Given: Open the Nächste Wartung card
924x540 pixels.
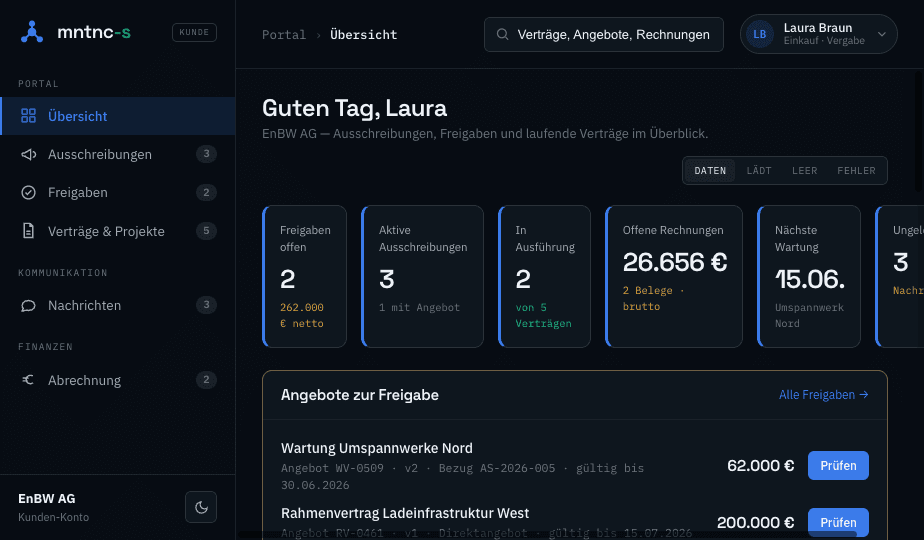Looking at the screenshot, I should [x=808, y=276].
